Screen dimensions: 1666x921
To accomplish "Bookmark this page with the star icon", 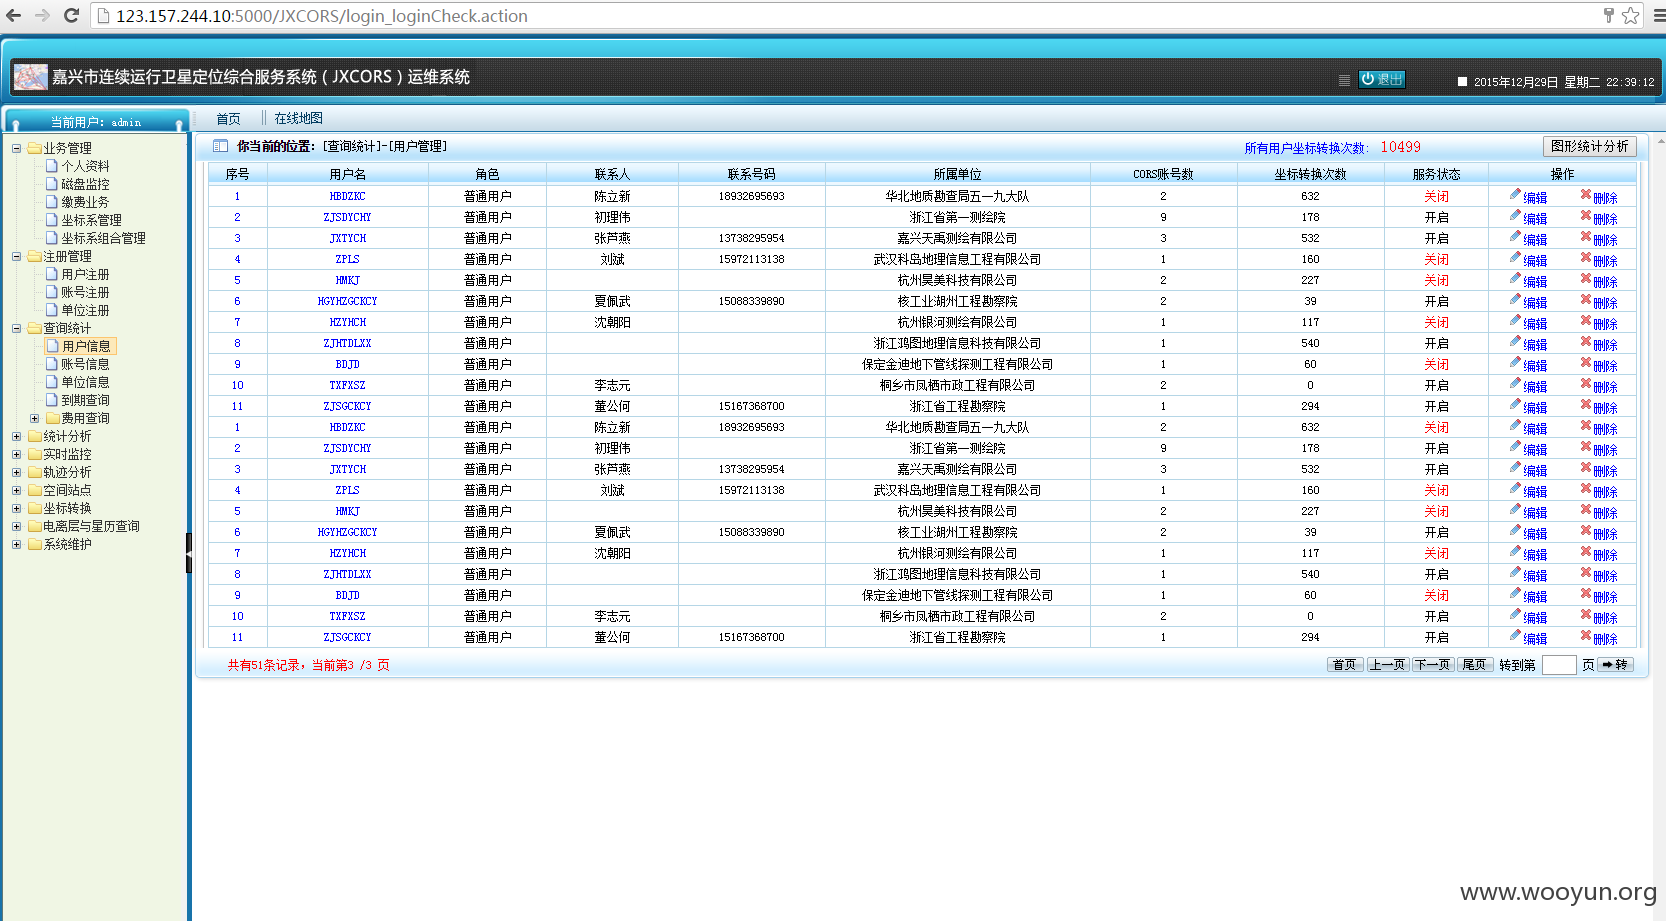I will pos(1631,15).
